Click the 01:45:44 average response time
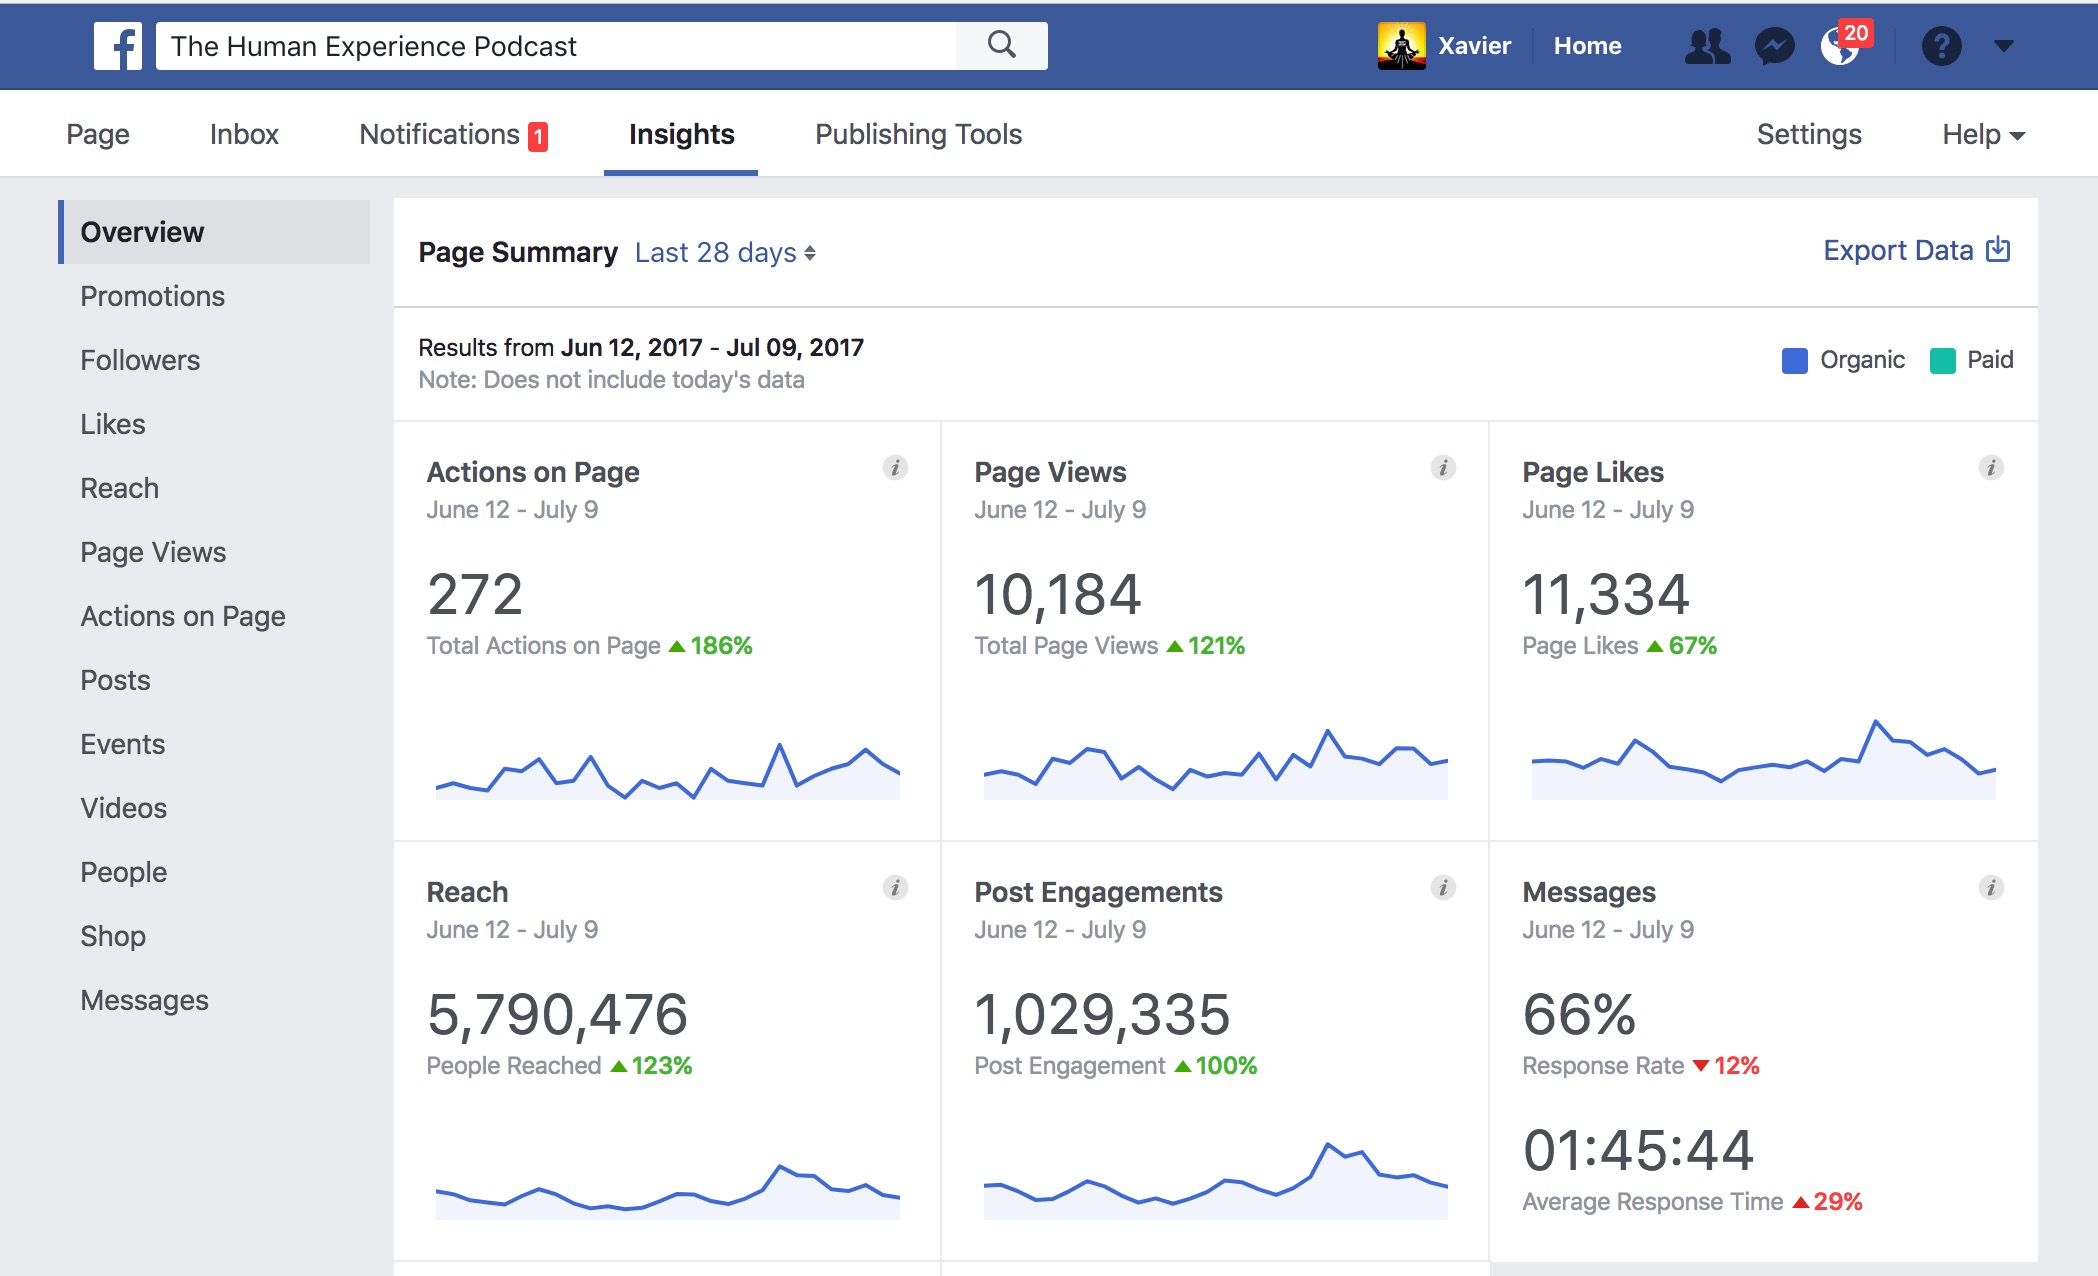The image size is (2098, 1276). coord(1638,1150)
